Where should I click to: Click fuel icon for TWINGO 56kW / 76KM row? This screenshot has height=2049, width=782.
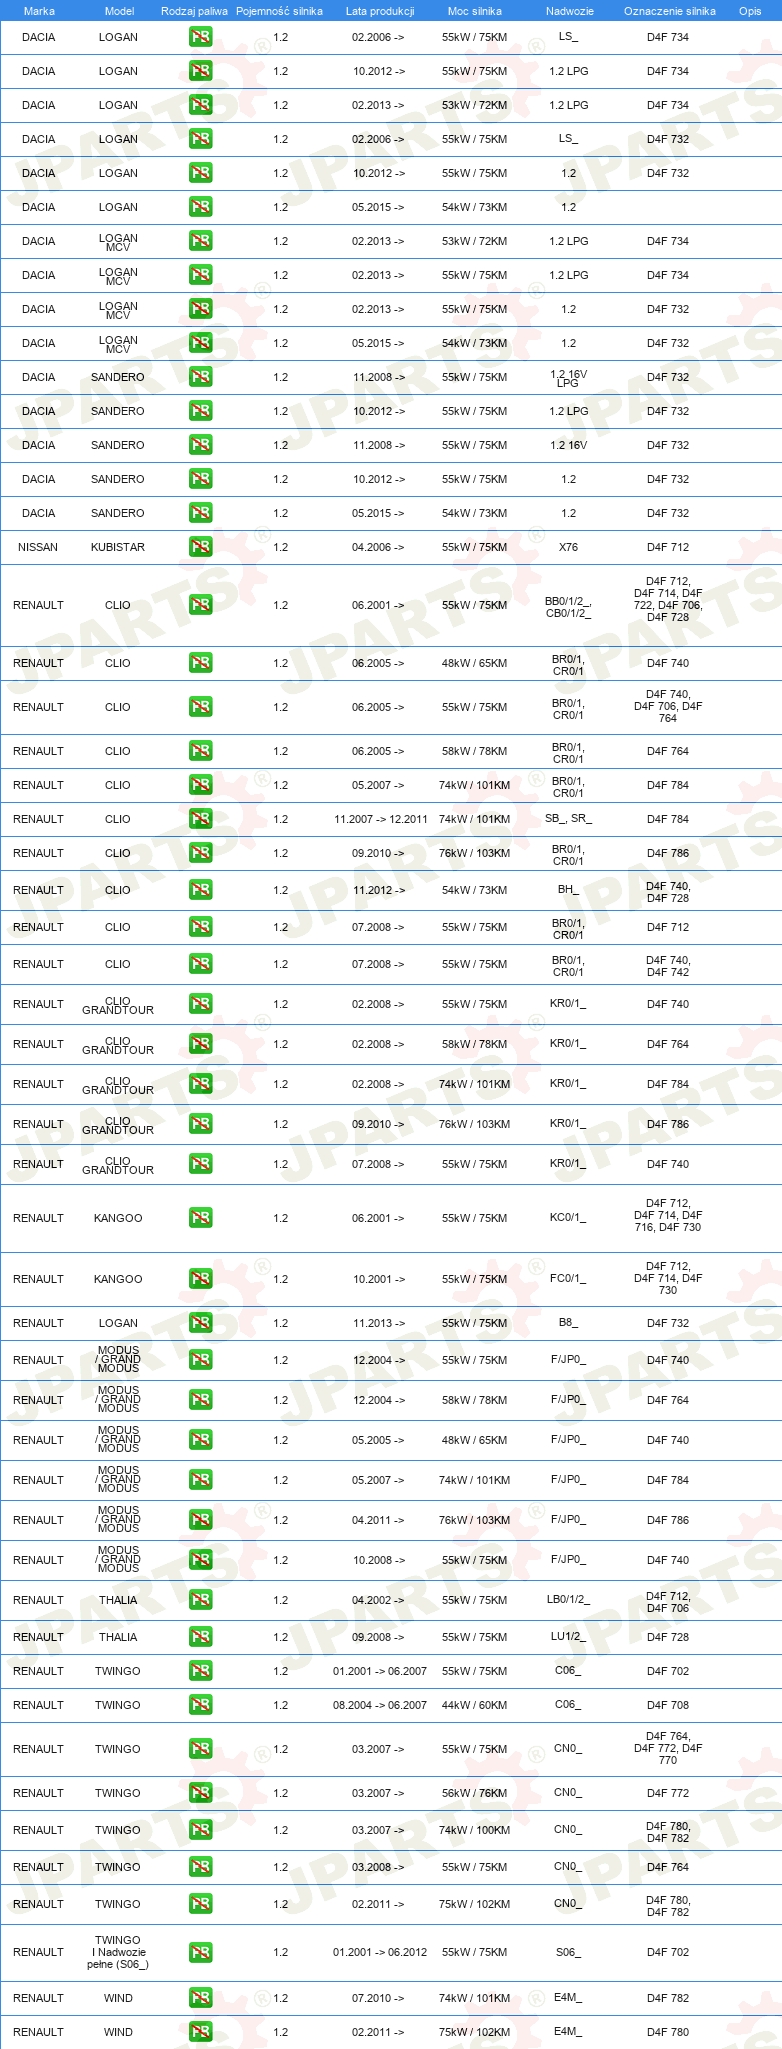[201, 1793]
